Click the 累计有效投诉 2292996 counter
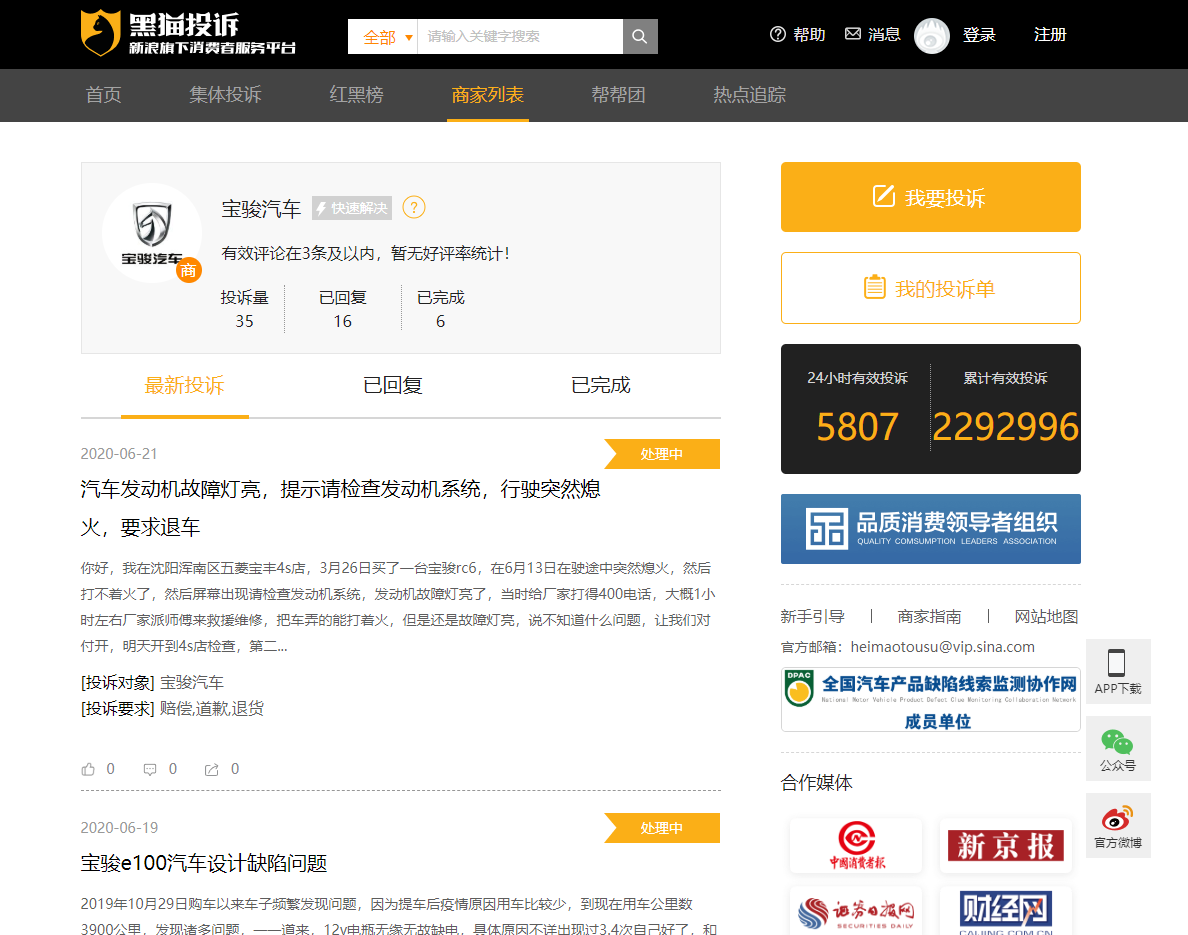The height and width of the screenshot is (935, 1188). point(1005,409)
